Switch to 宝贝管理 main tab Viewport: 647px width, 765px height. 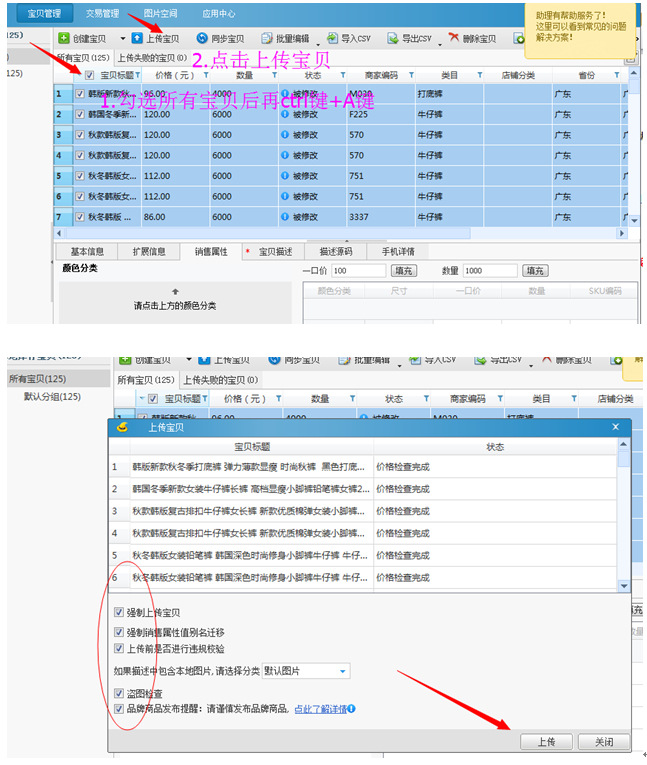(44, 13)
